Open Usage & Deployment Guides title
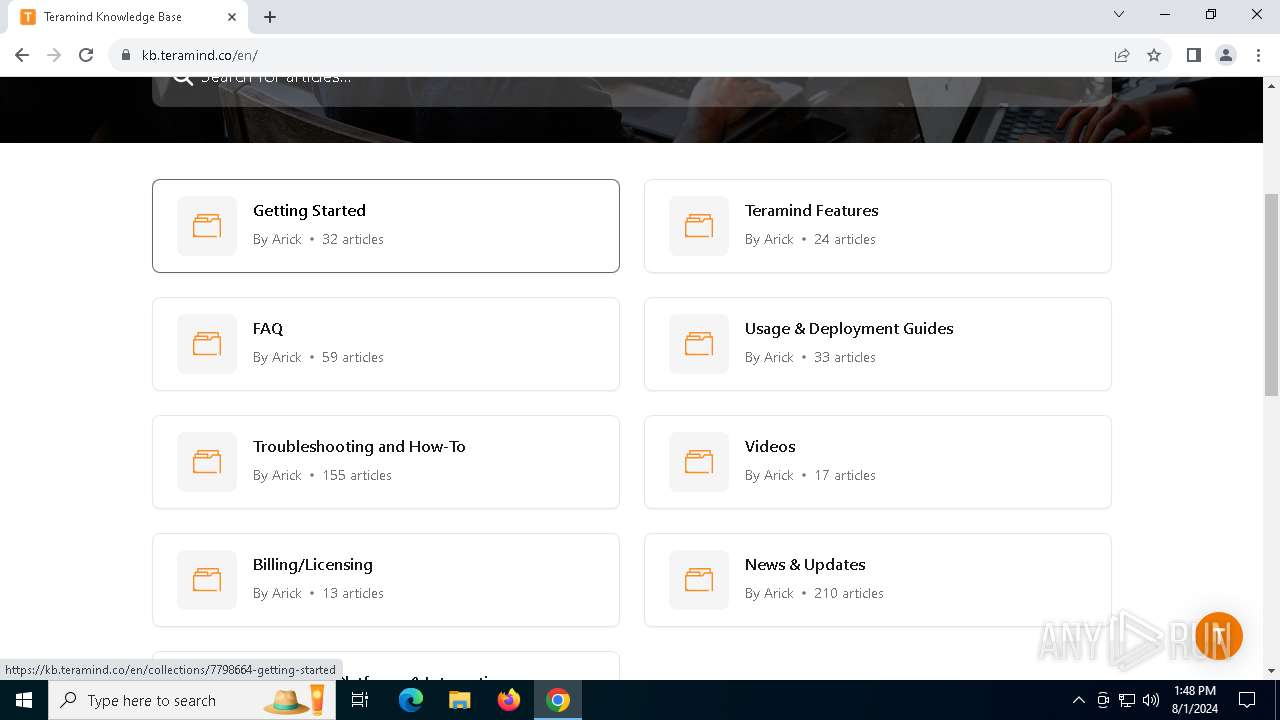This screenshot has height=720, width=1280. click(x=849, y=328)
